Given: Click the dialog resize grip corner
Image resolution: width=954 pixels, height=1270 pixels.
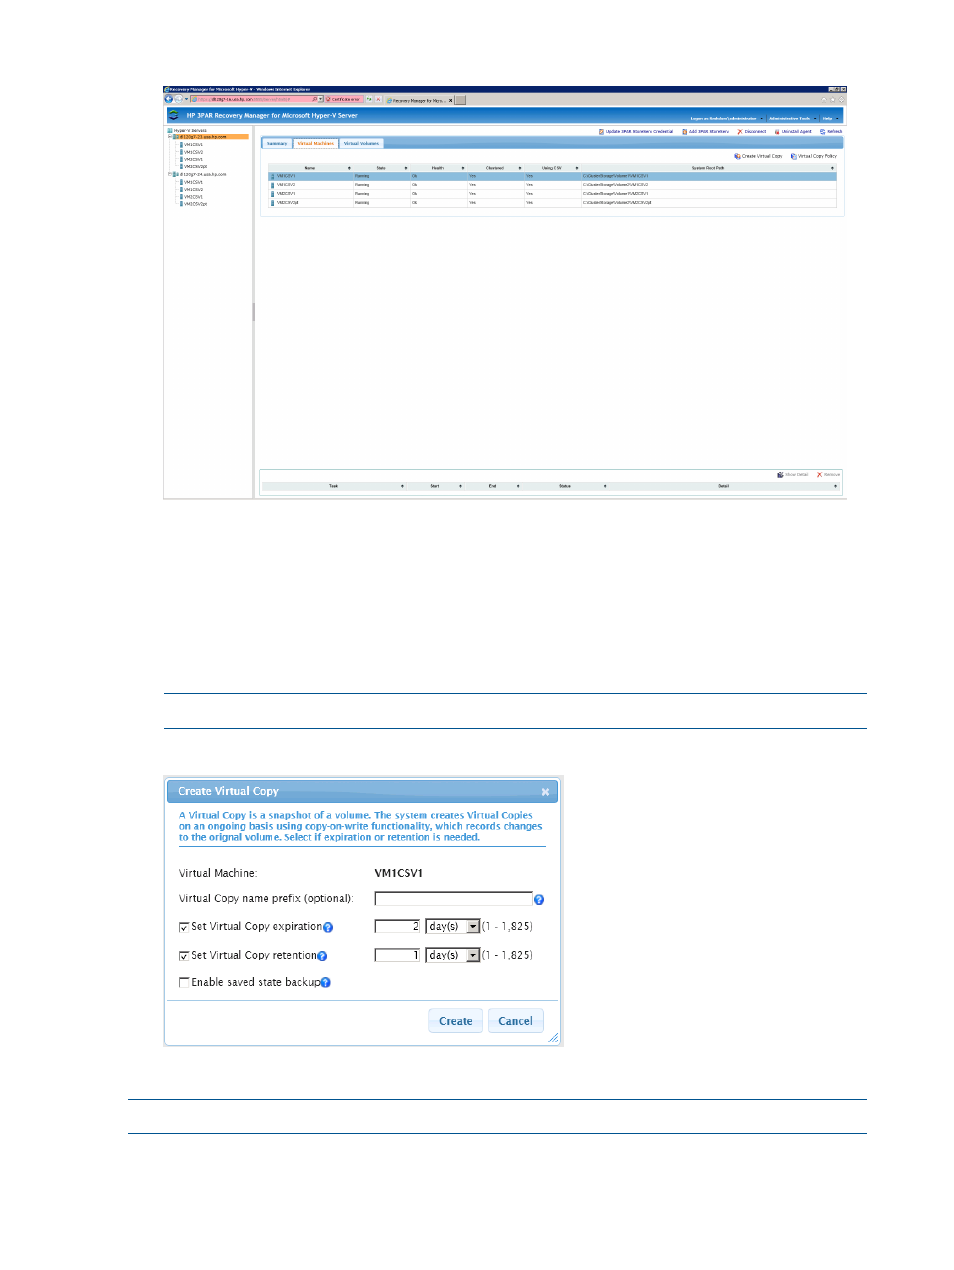Looking at the screenshot, I should [553, 1038].
